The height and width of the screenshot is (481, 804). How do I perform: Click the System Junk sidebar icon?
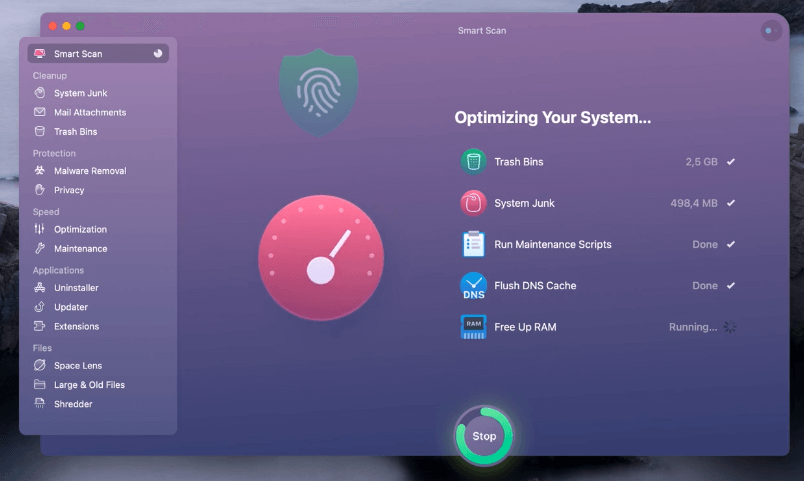tap(39, 93)
